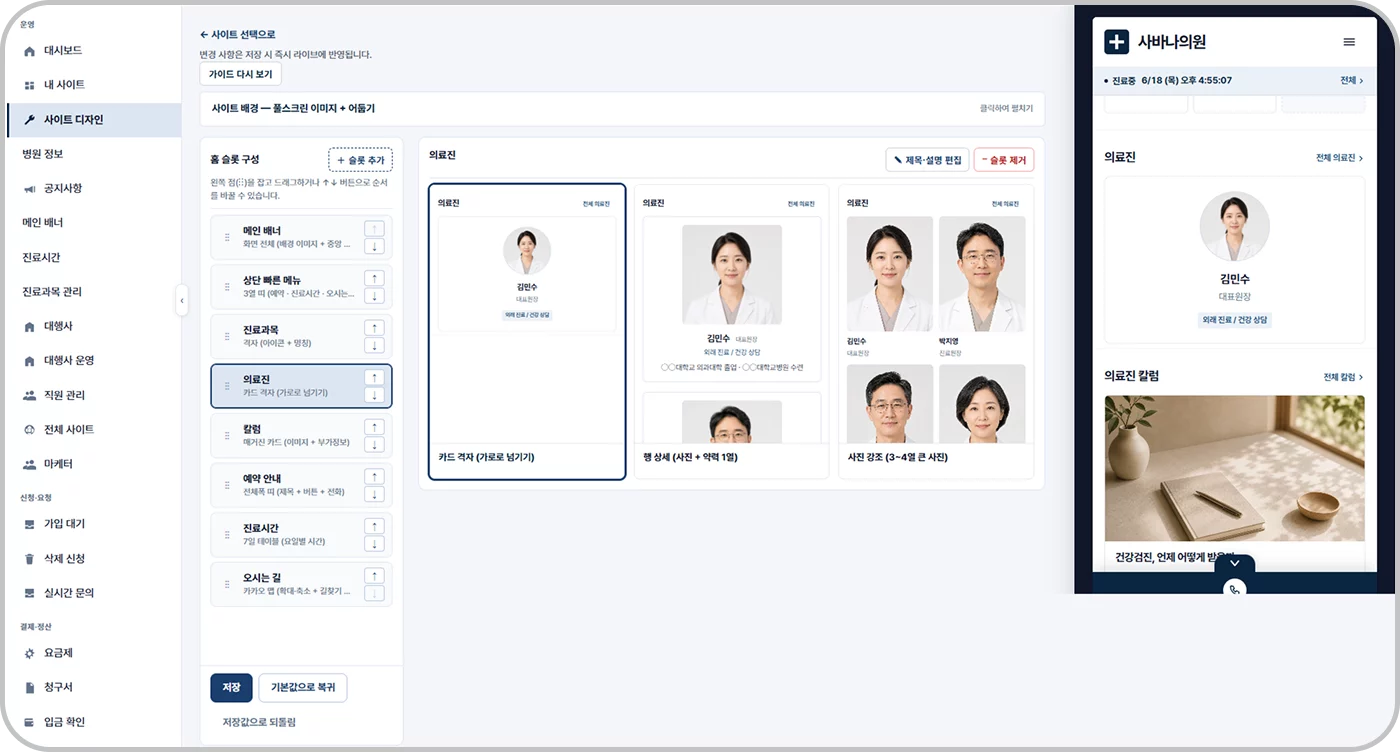
Task: Move 오시는 길 slot up
Action: (x=374, y=575)
